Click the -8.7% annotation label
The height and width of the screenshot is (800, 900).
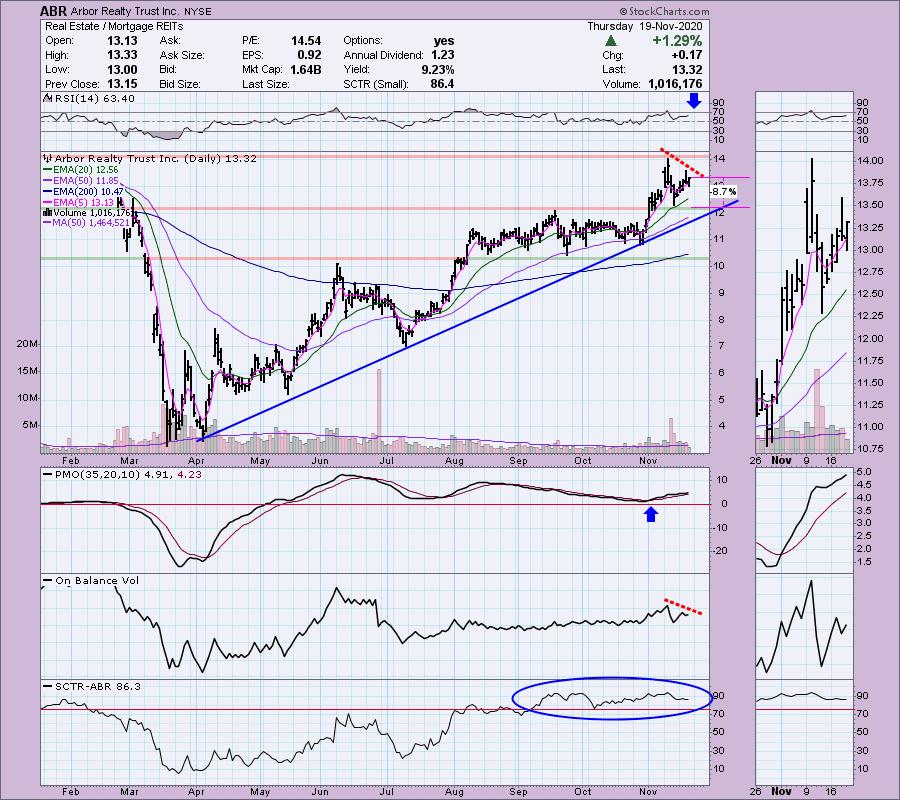coord(723,192)
